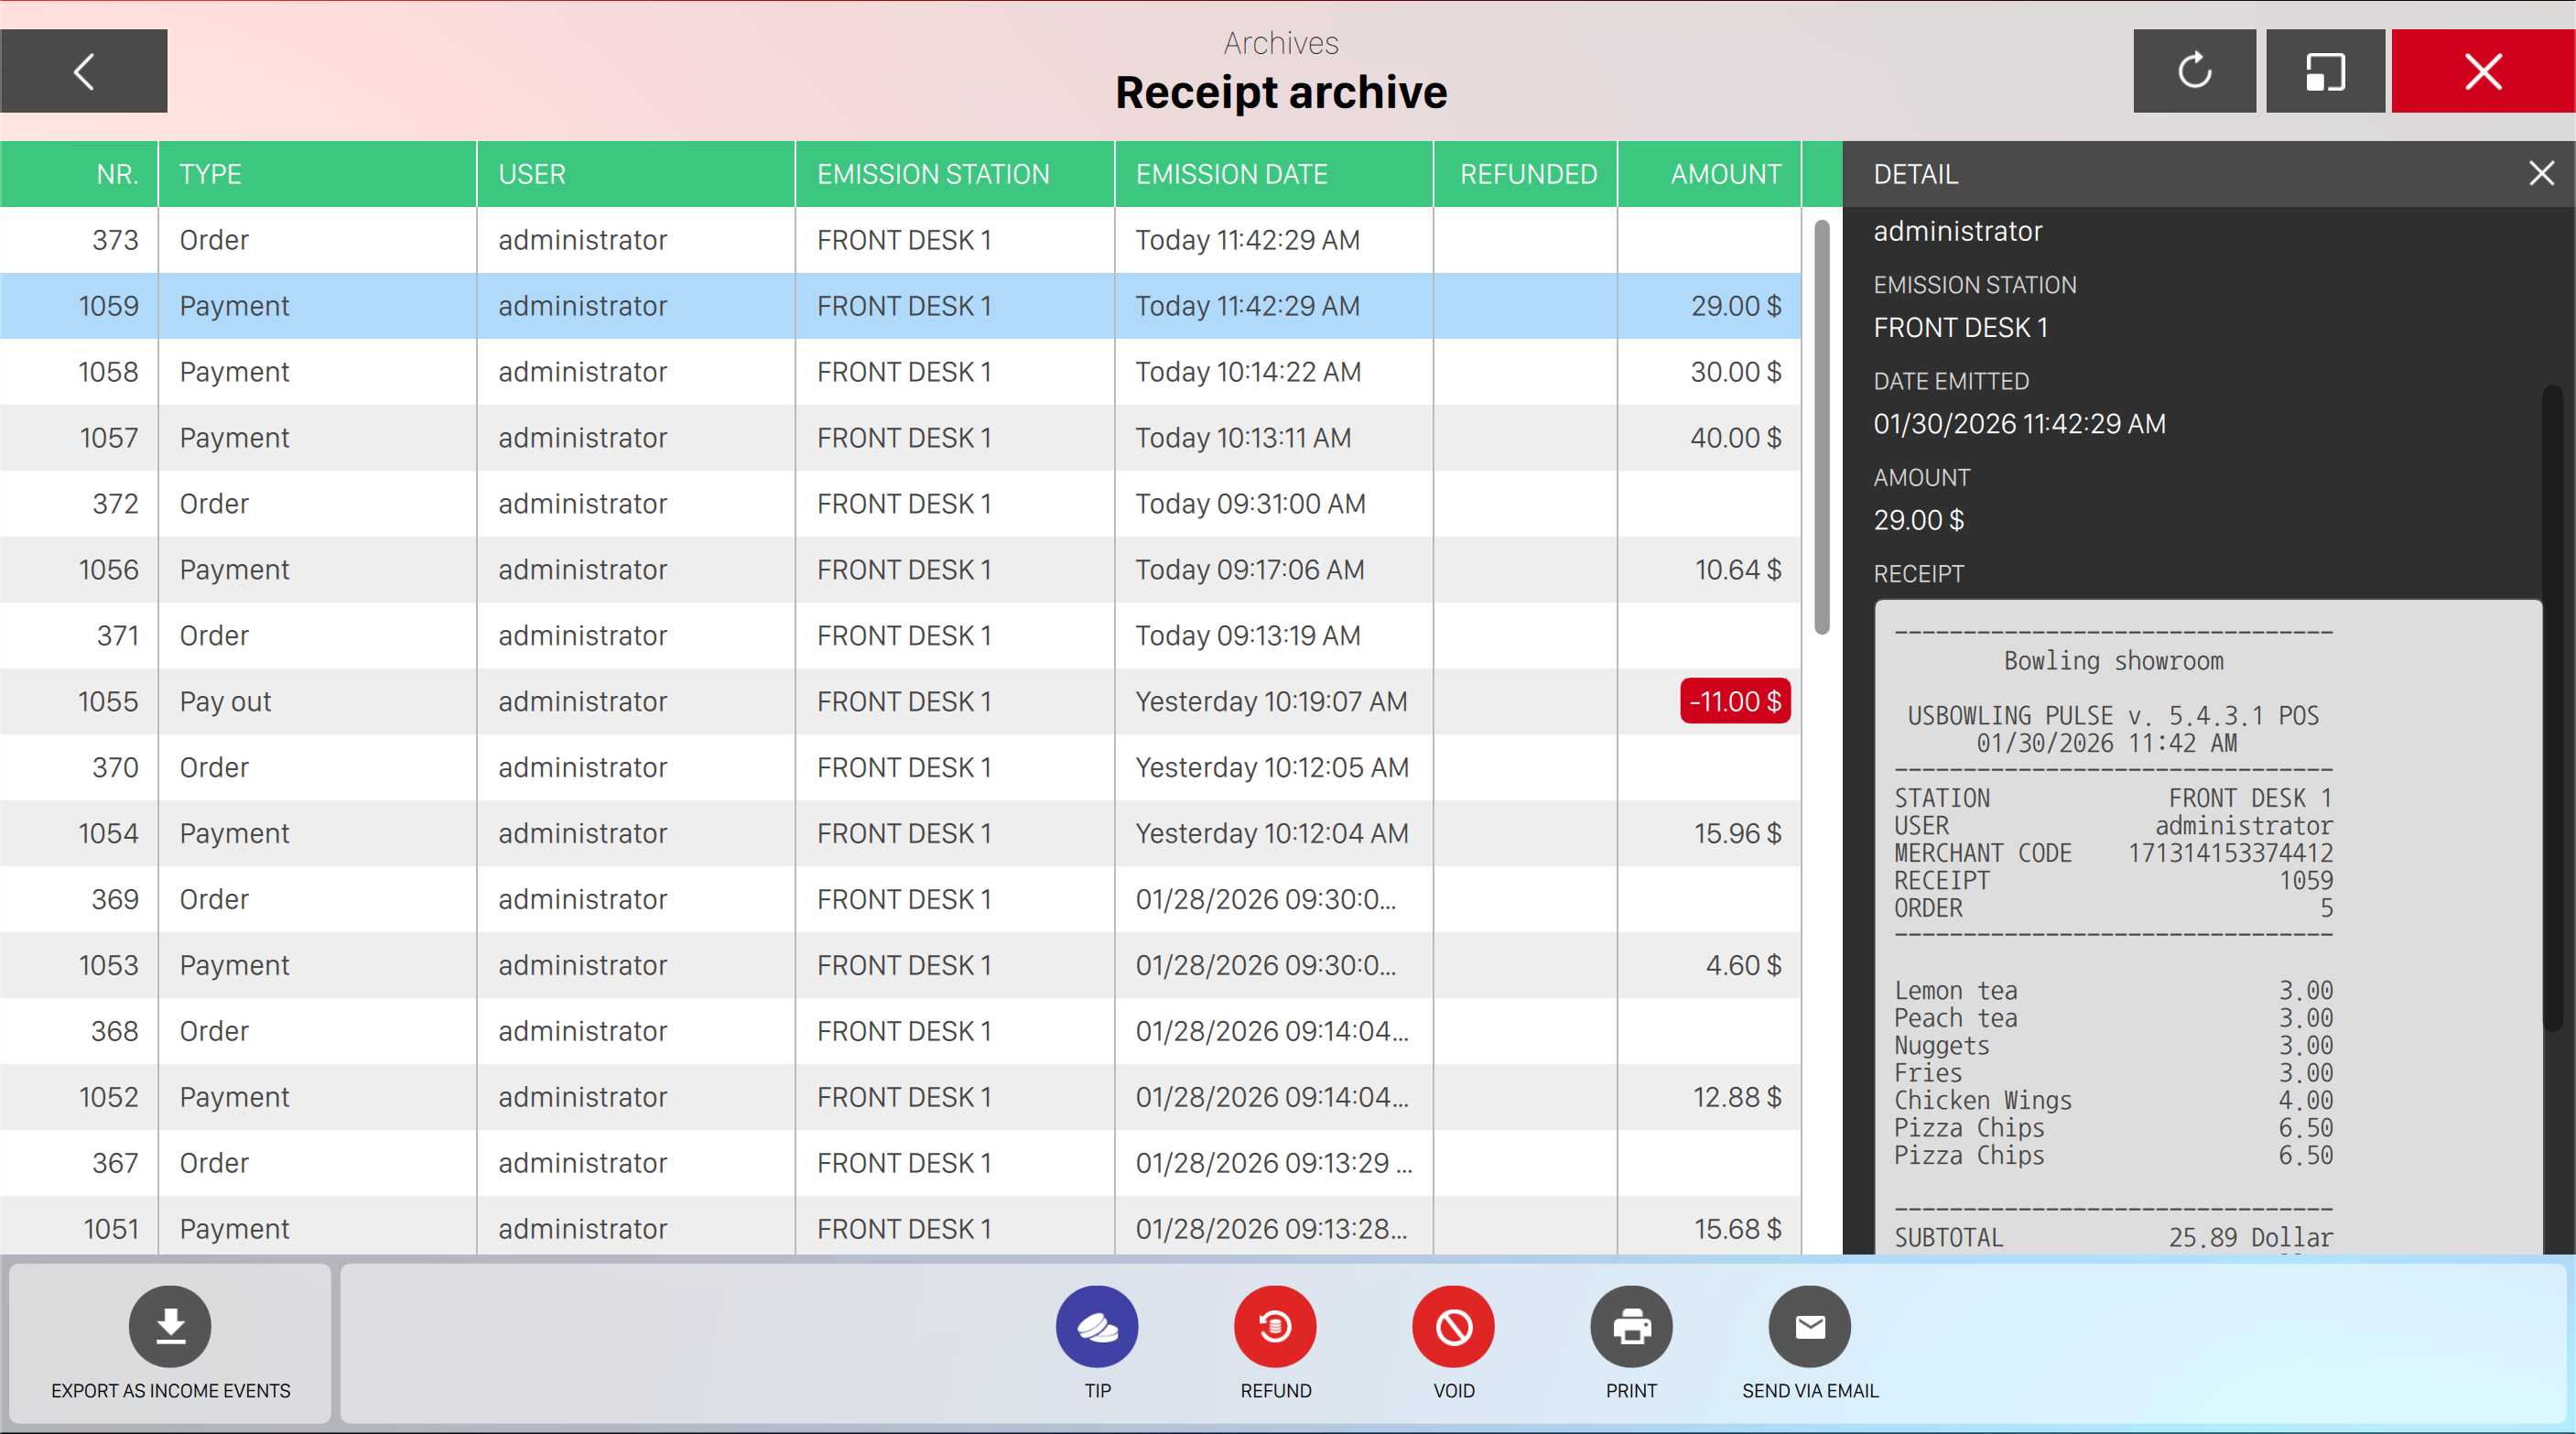The image size is (2576, 1434).
Task: Click the refresh icon in header
Action: (x=2194, y=71)
